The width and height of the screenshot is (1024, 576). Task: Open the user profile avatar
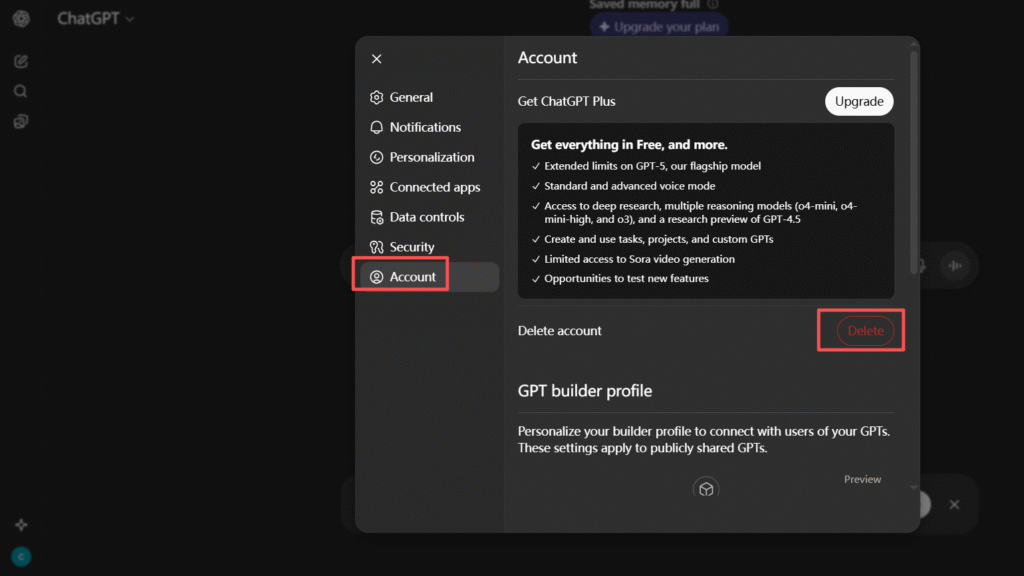pyautogui.click(x=21, y=557)
